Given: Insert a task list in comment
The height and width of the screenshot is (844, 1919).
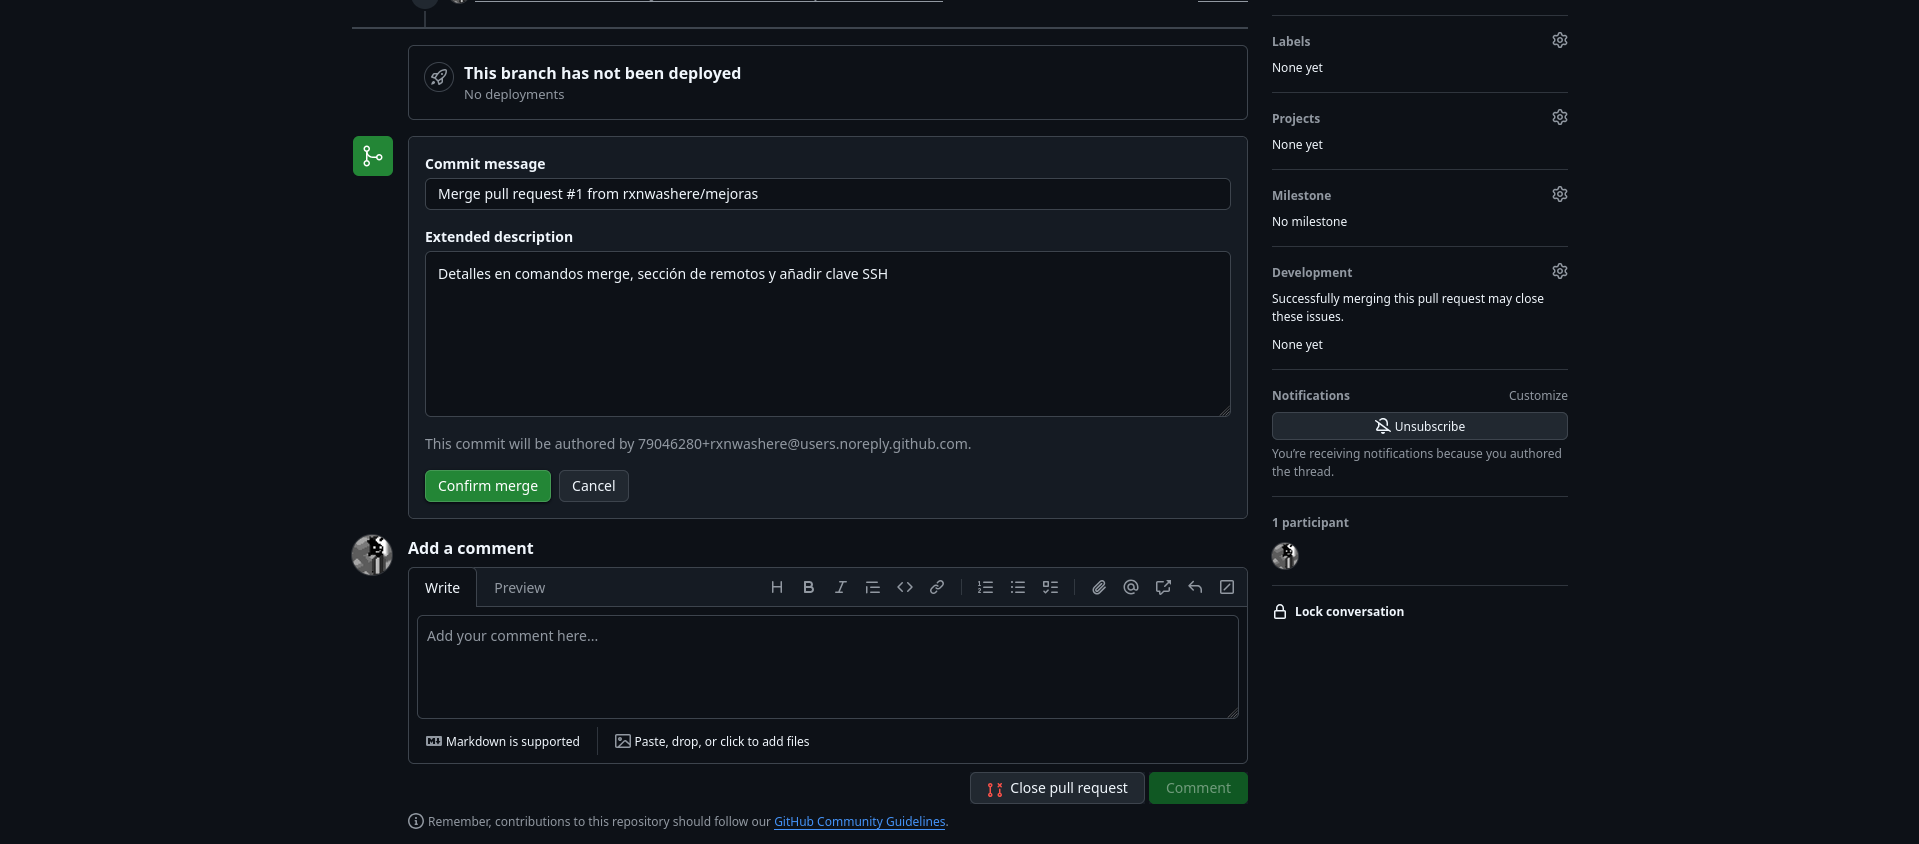Looking at the screenshot, I should (x=1049, y=588).
